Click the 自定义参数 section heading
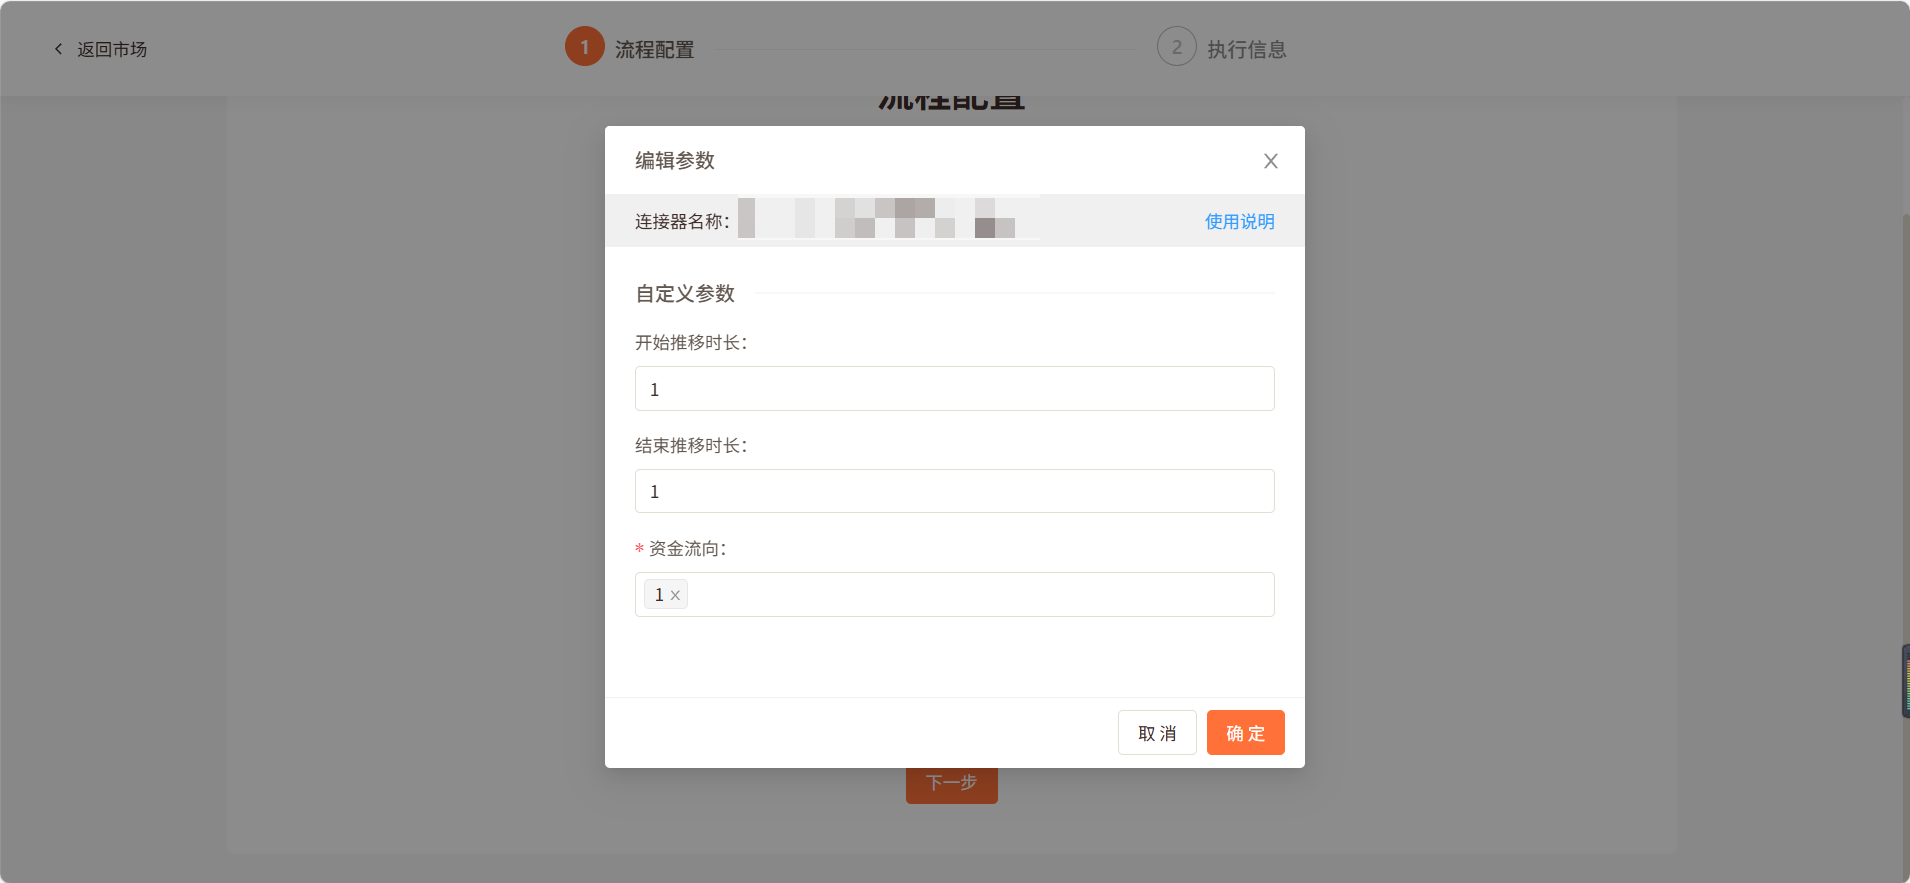This screenshot has height=883, width=1910. [685, 293]
